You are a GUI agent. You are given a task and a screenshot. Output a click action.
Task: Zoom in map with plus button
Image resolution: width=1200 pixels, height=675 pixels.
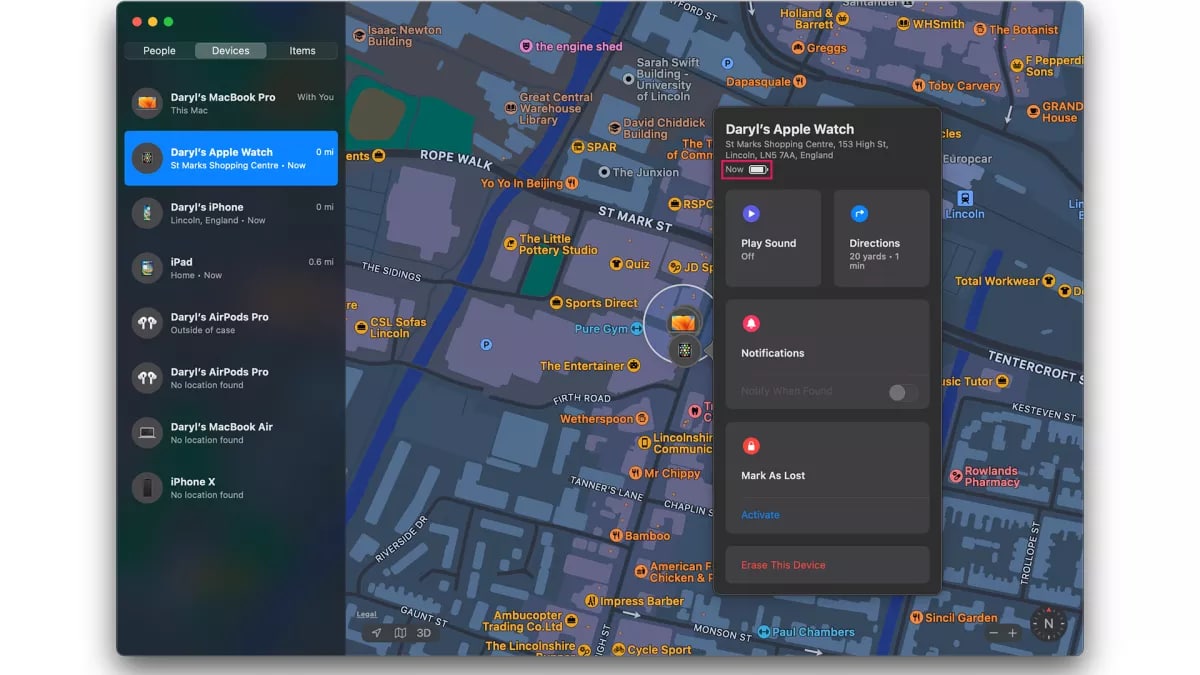pos(1012,633)
